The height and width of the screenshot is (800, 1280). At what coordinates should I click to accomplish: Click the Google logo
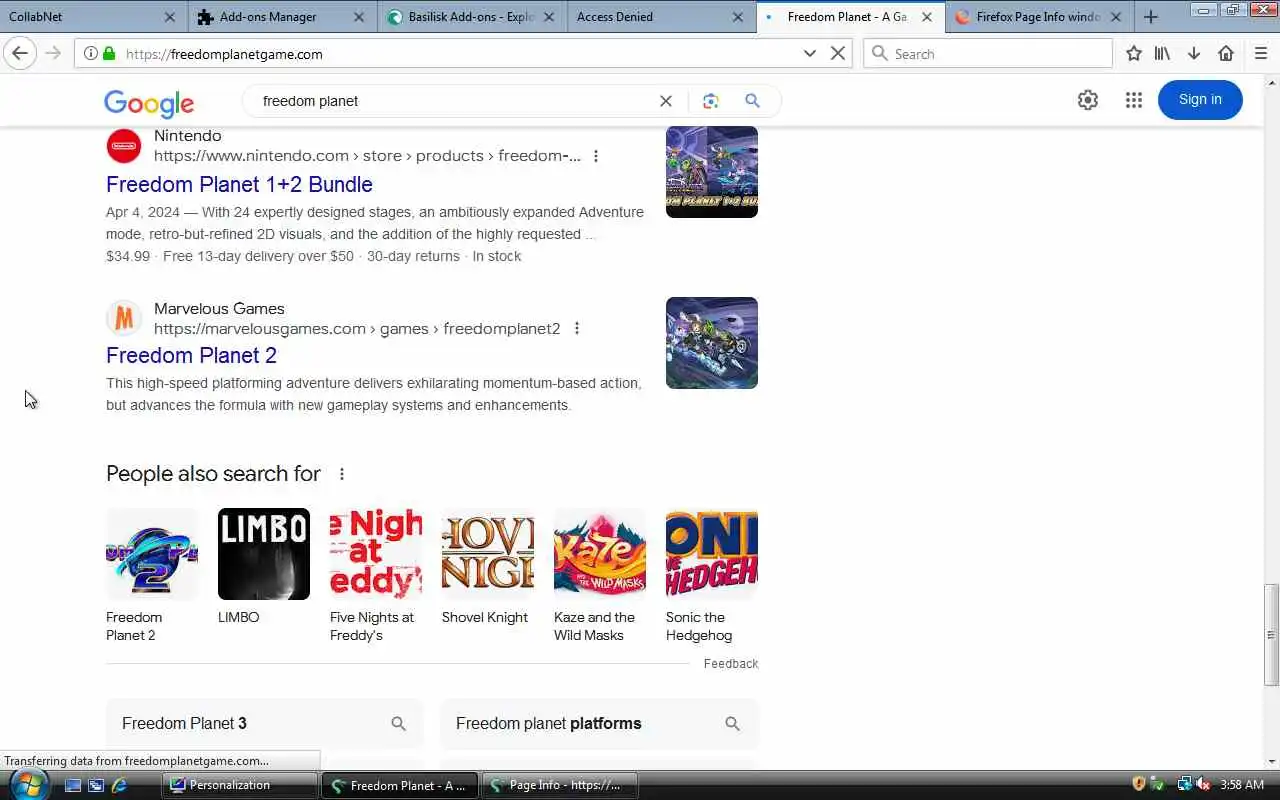[x=149, y=103]
